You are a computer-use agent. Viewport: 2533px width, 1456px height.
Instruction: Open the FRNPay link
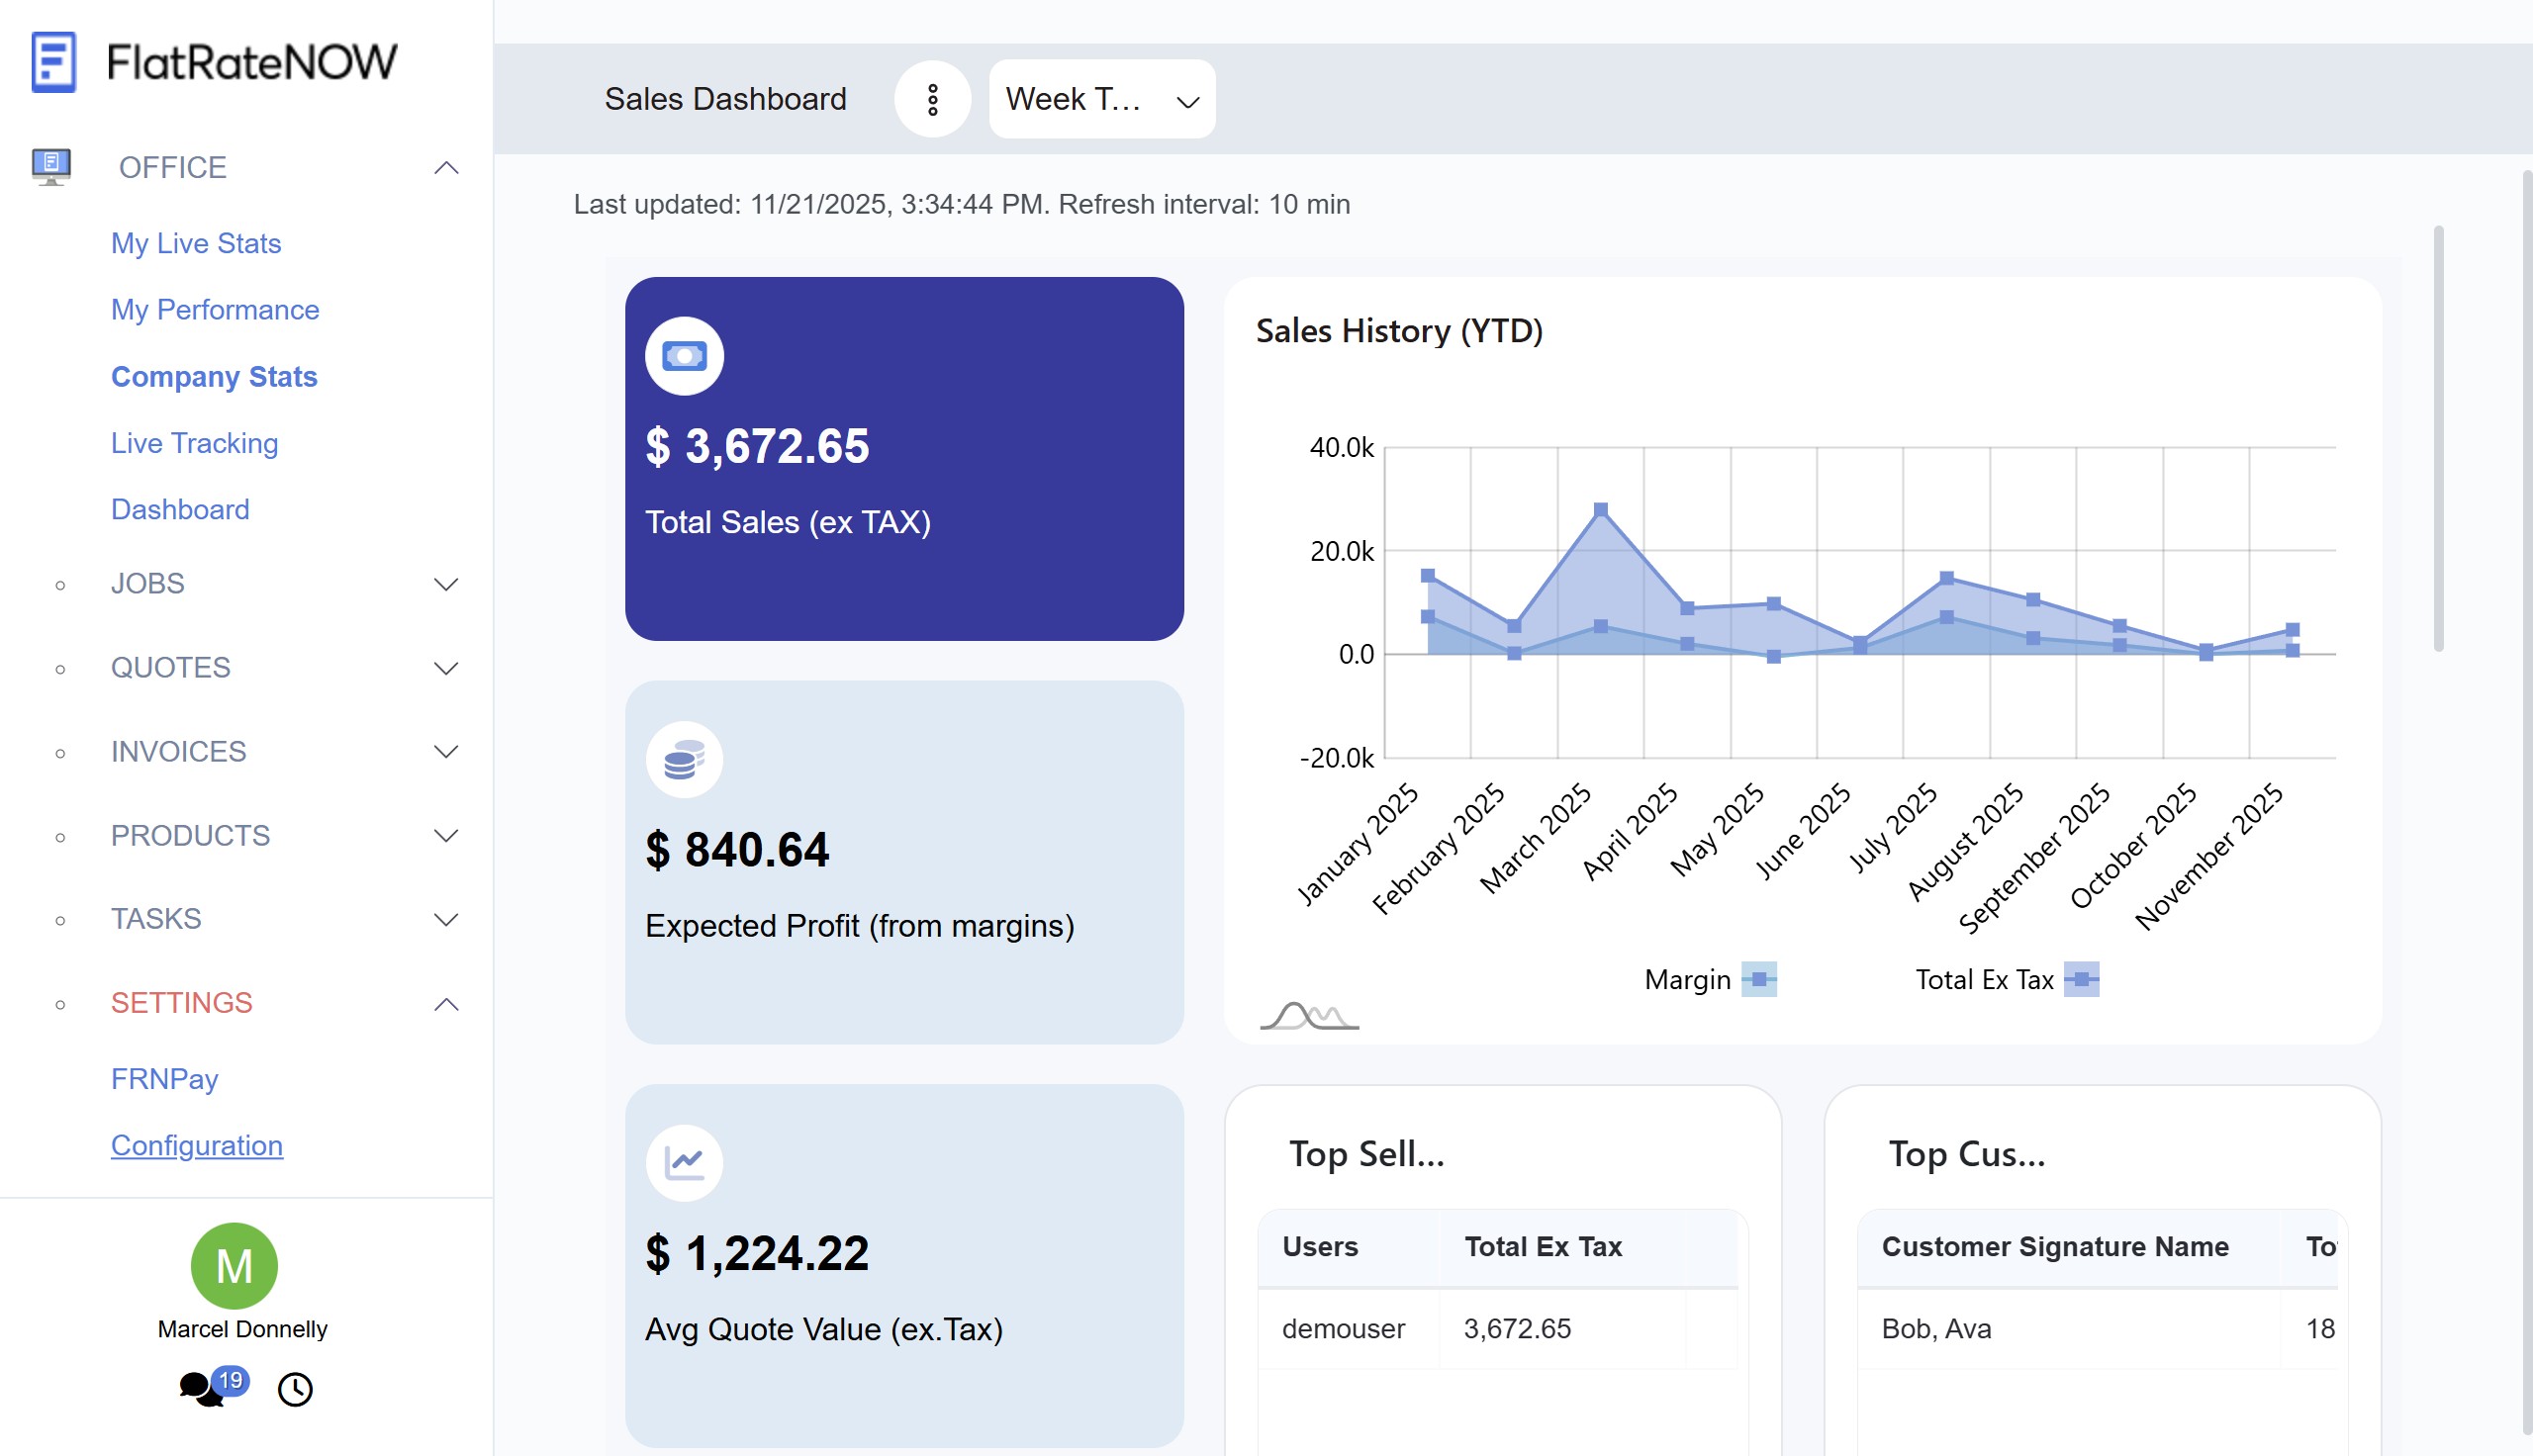click(164, 1079)
